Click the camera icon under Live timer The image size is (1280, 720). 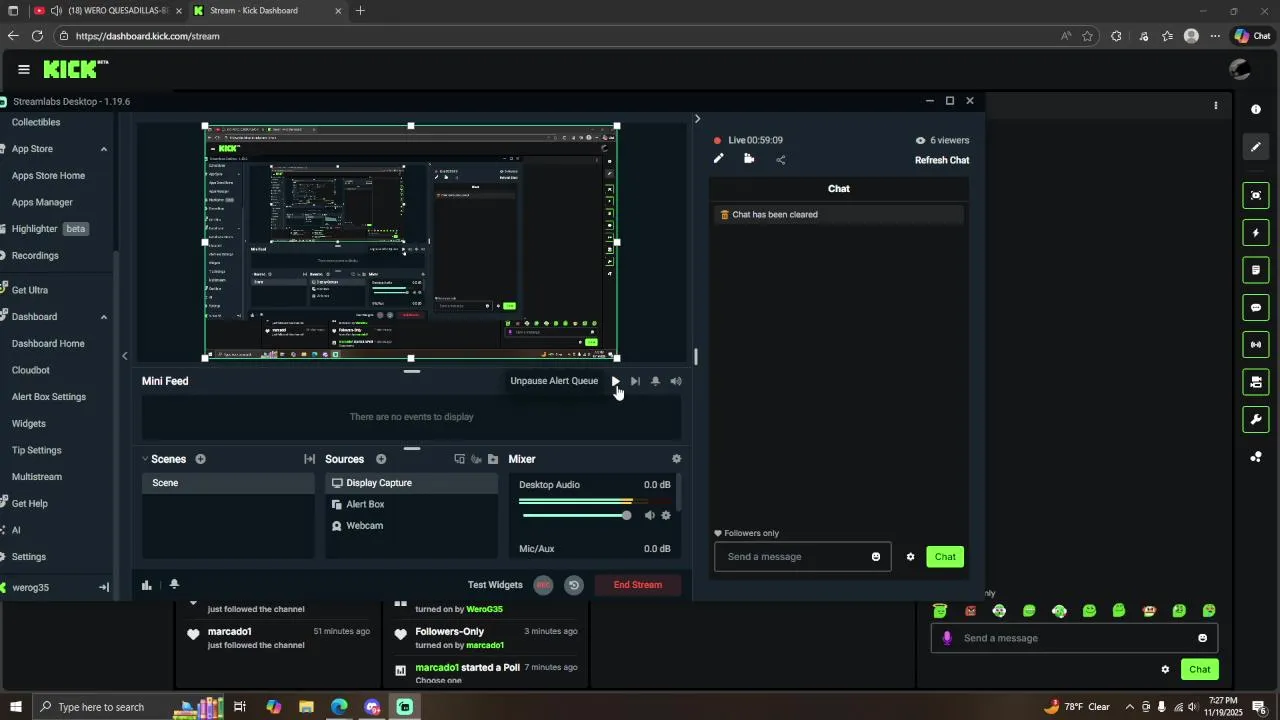click(749, 159)
